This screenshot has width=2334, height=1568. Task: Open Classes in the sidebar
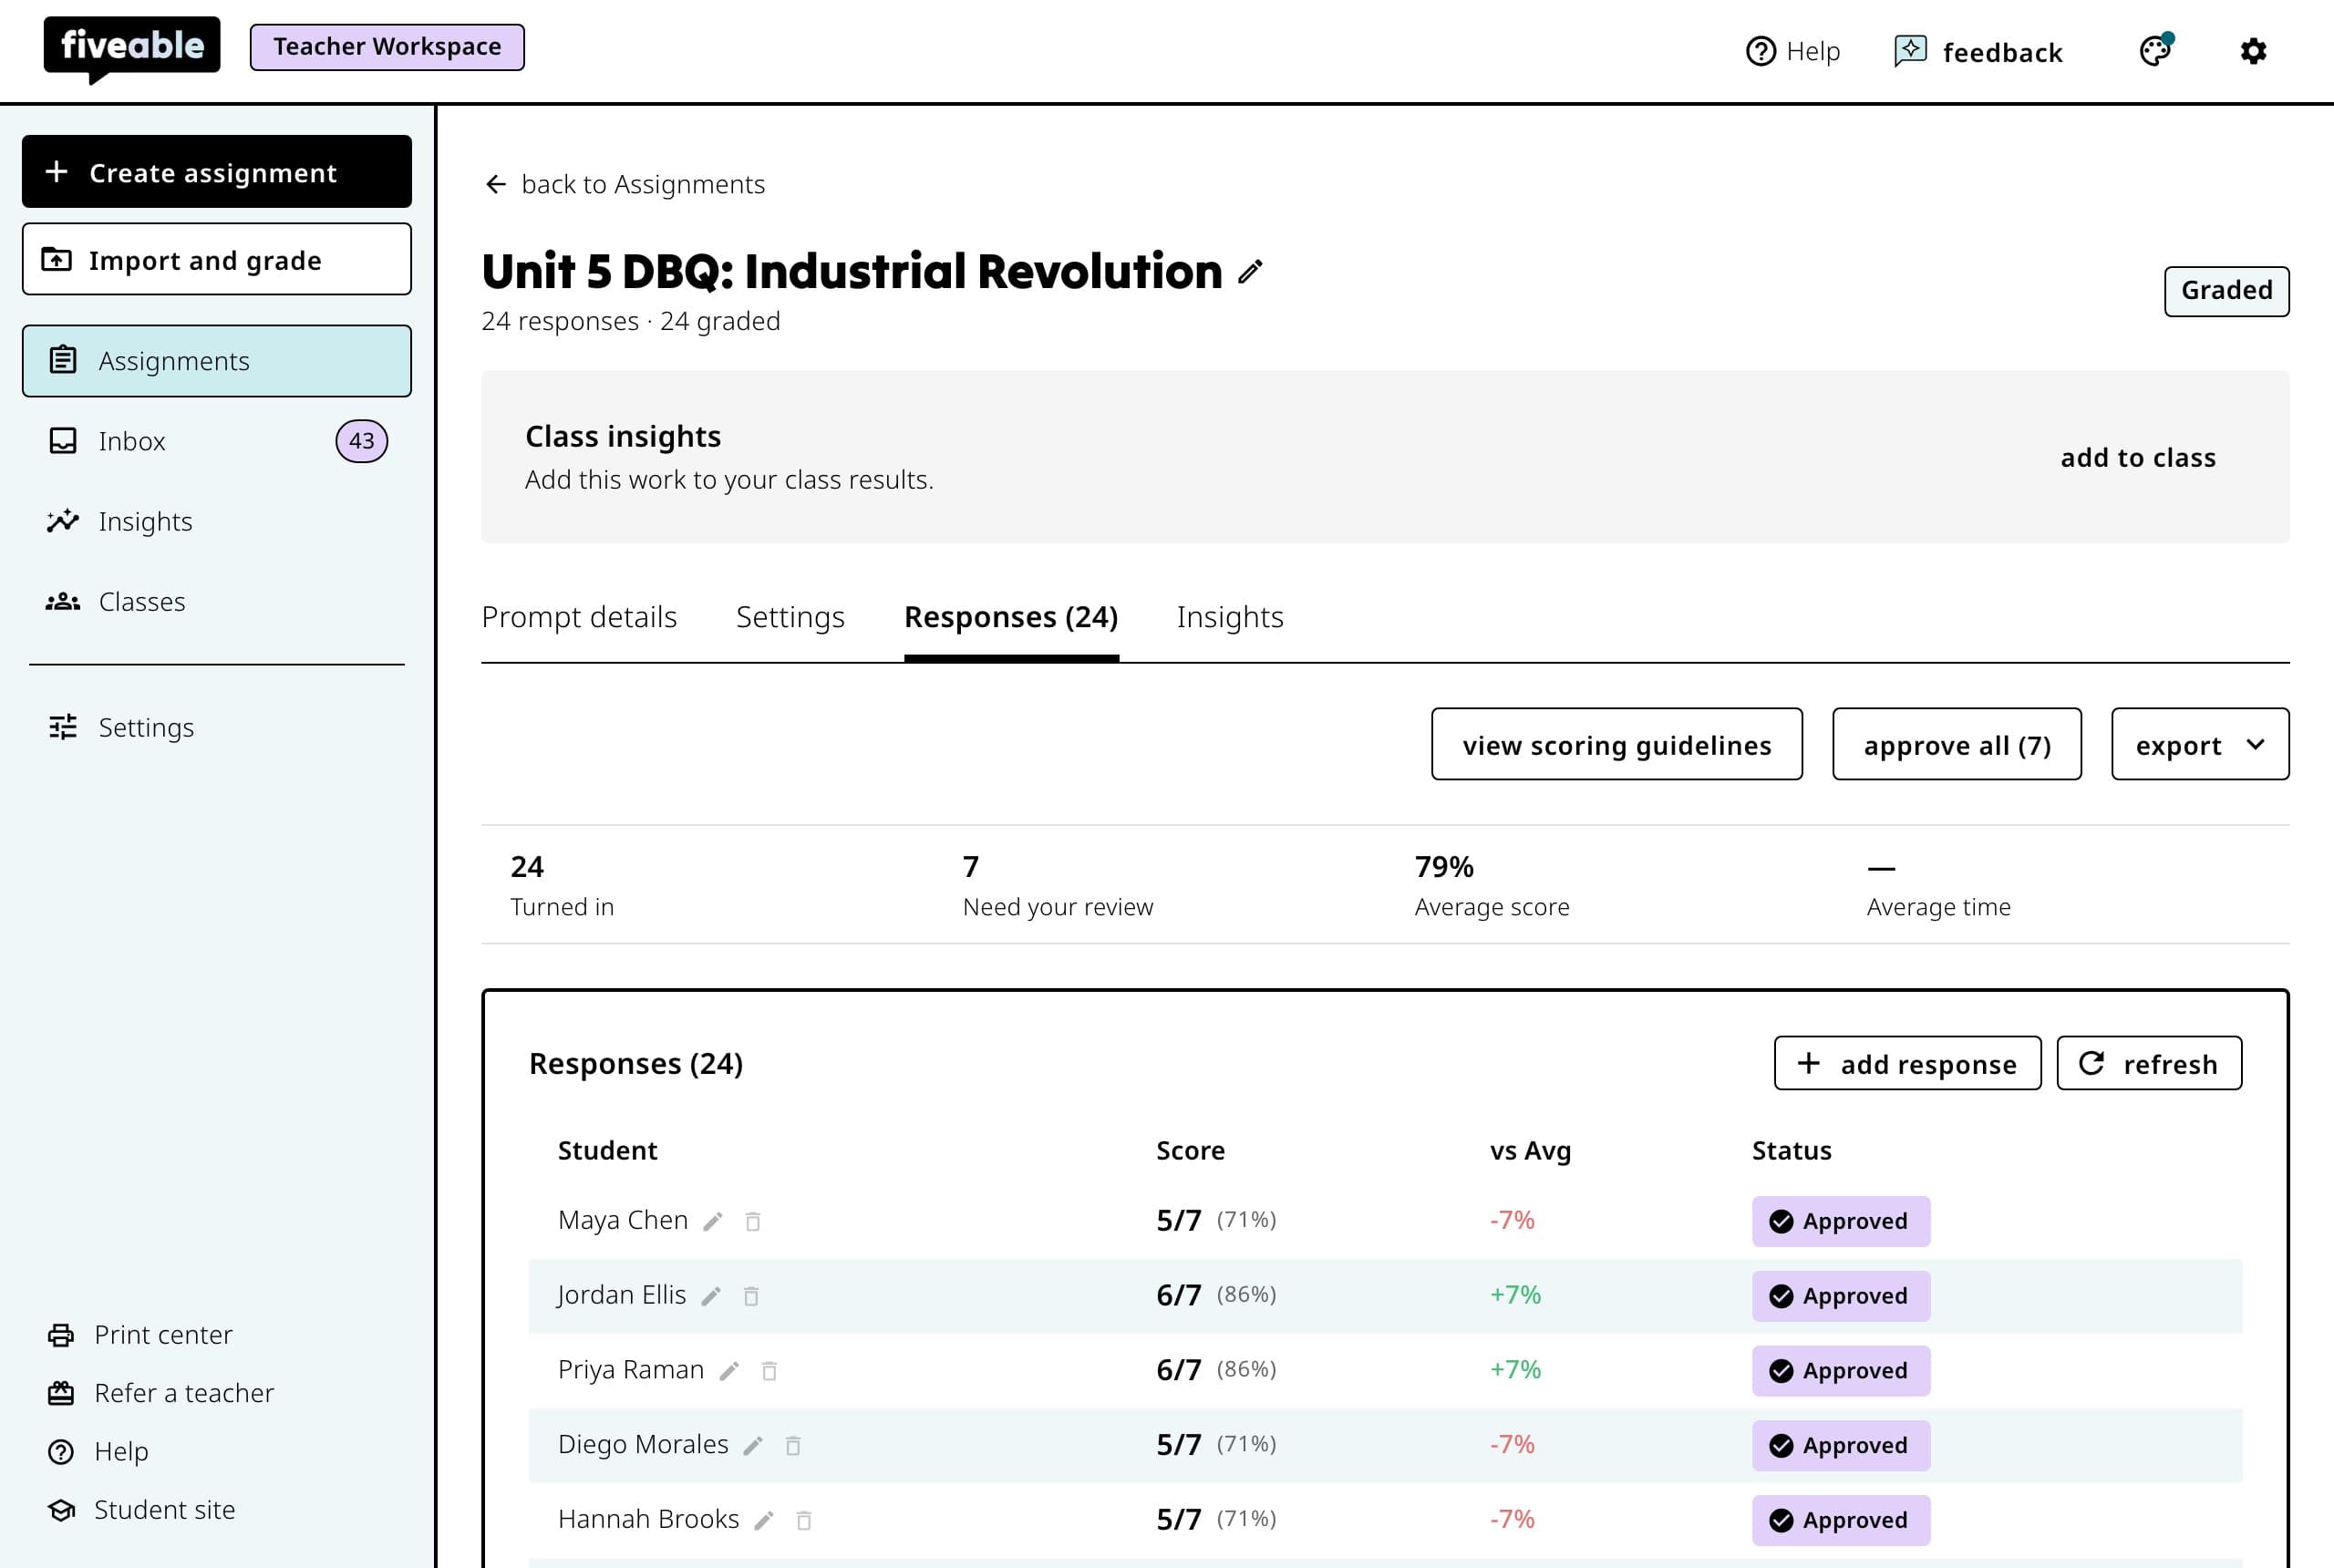(217, 601)
